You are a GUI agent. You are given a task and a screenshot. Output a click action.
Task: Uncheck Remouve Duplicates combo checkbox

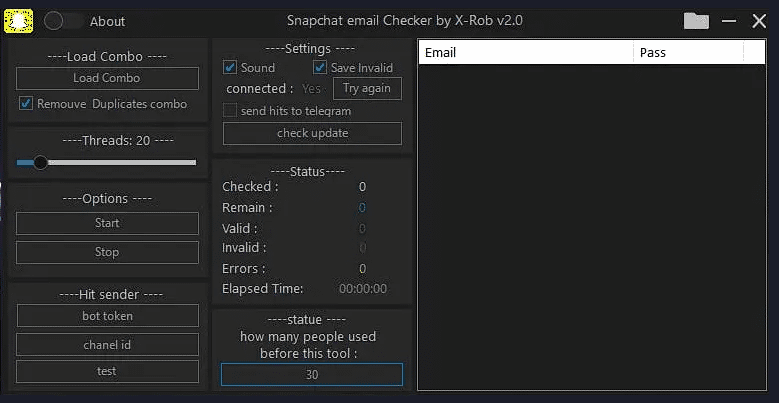tap(26, 103)
